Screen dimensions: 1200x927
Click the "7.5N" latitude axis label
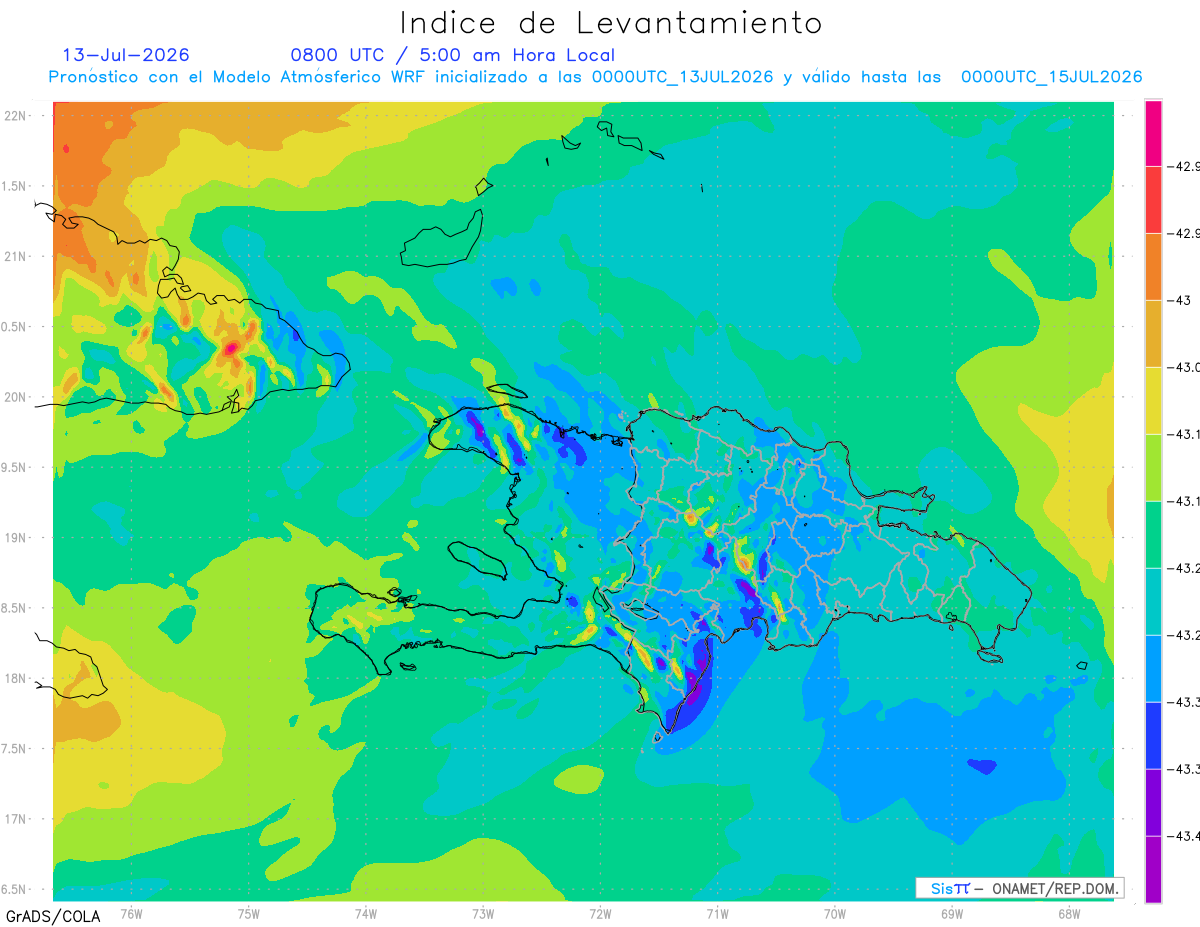tap(15, 748)
